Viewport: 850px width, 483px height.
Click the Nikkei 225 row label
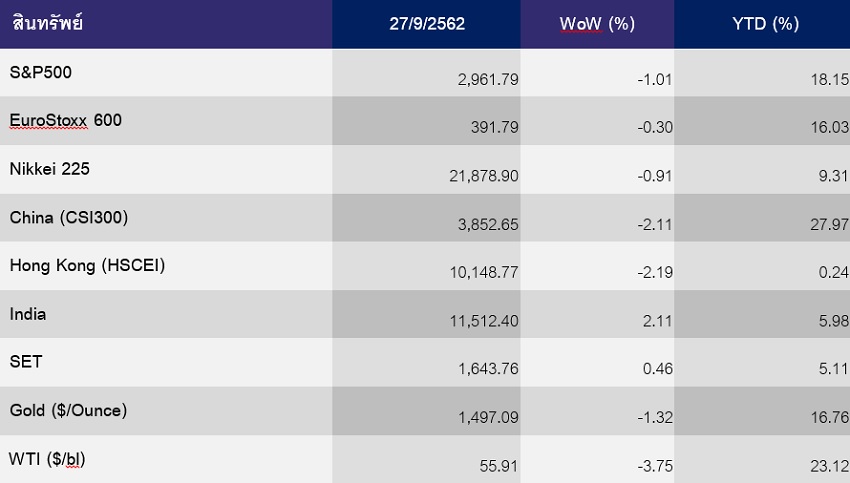point(50,169)
